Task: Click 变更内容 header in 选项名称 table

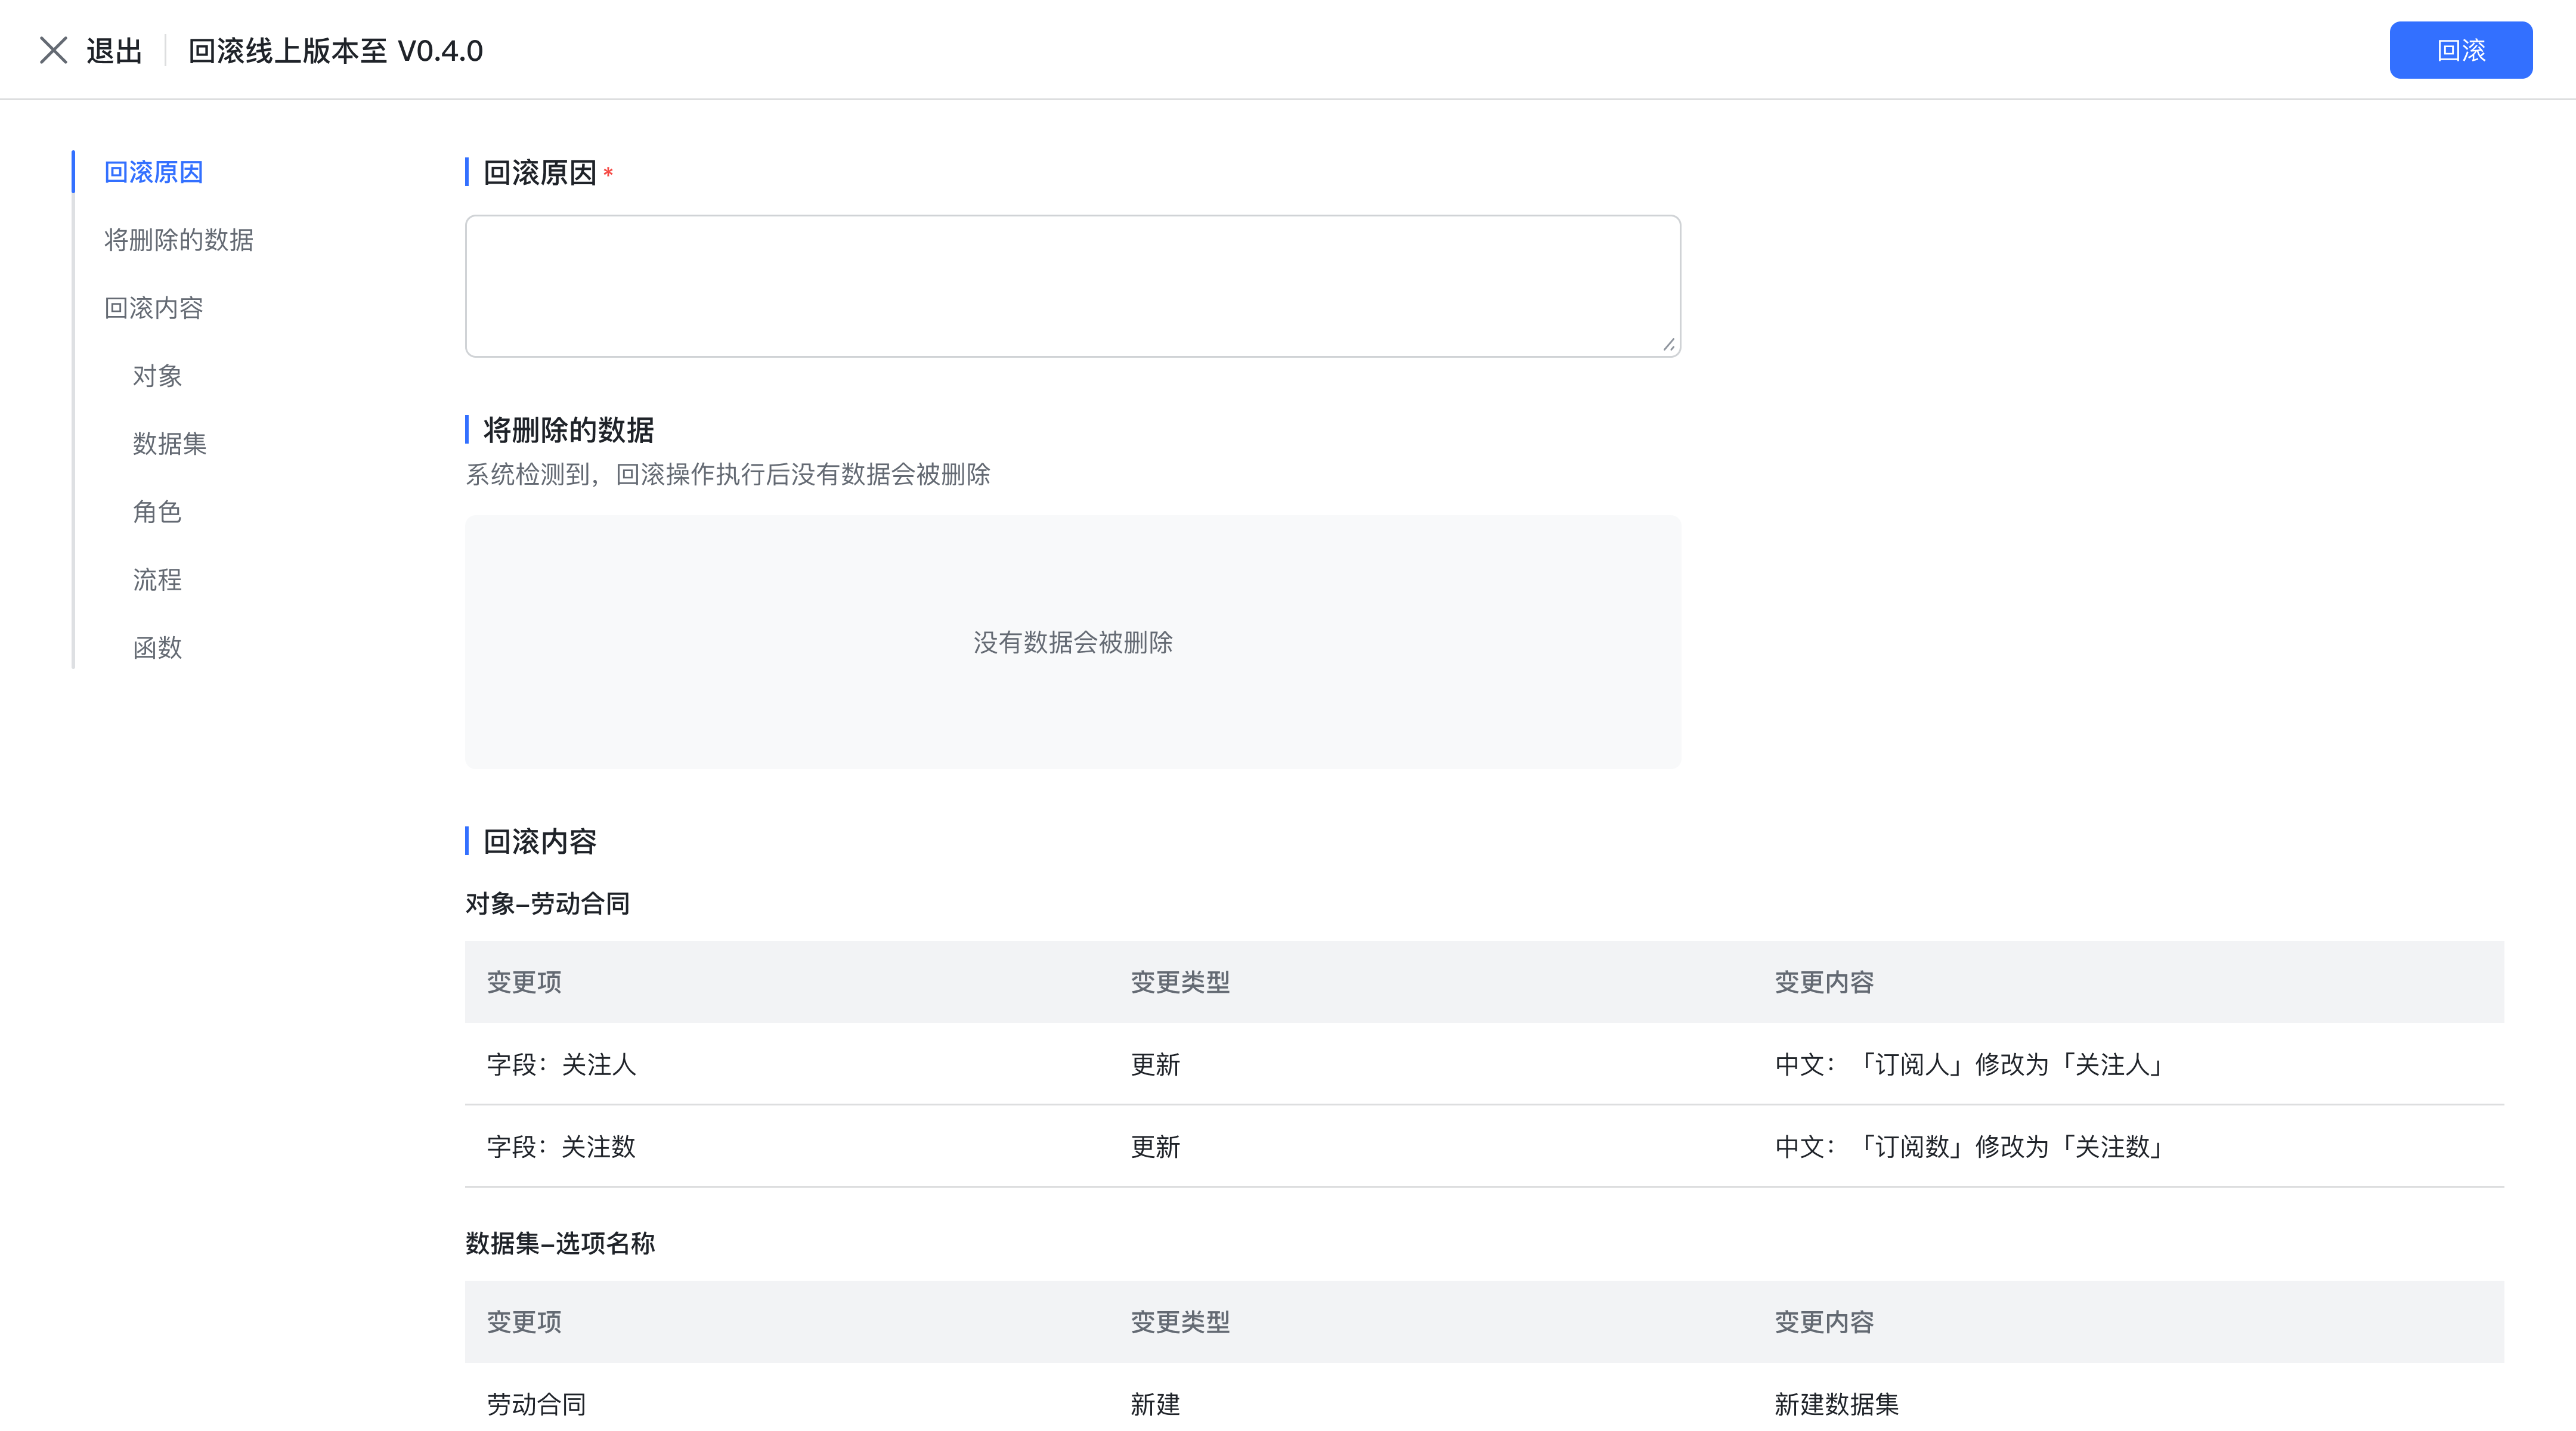Action: (1824, 1322)
